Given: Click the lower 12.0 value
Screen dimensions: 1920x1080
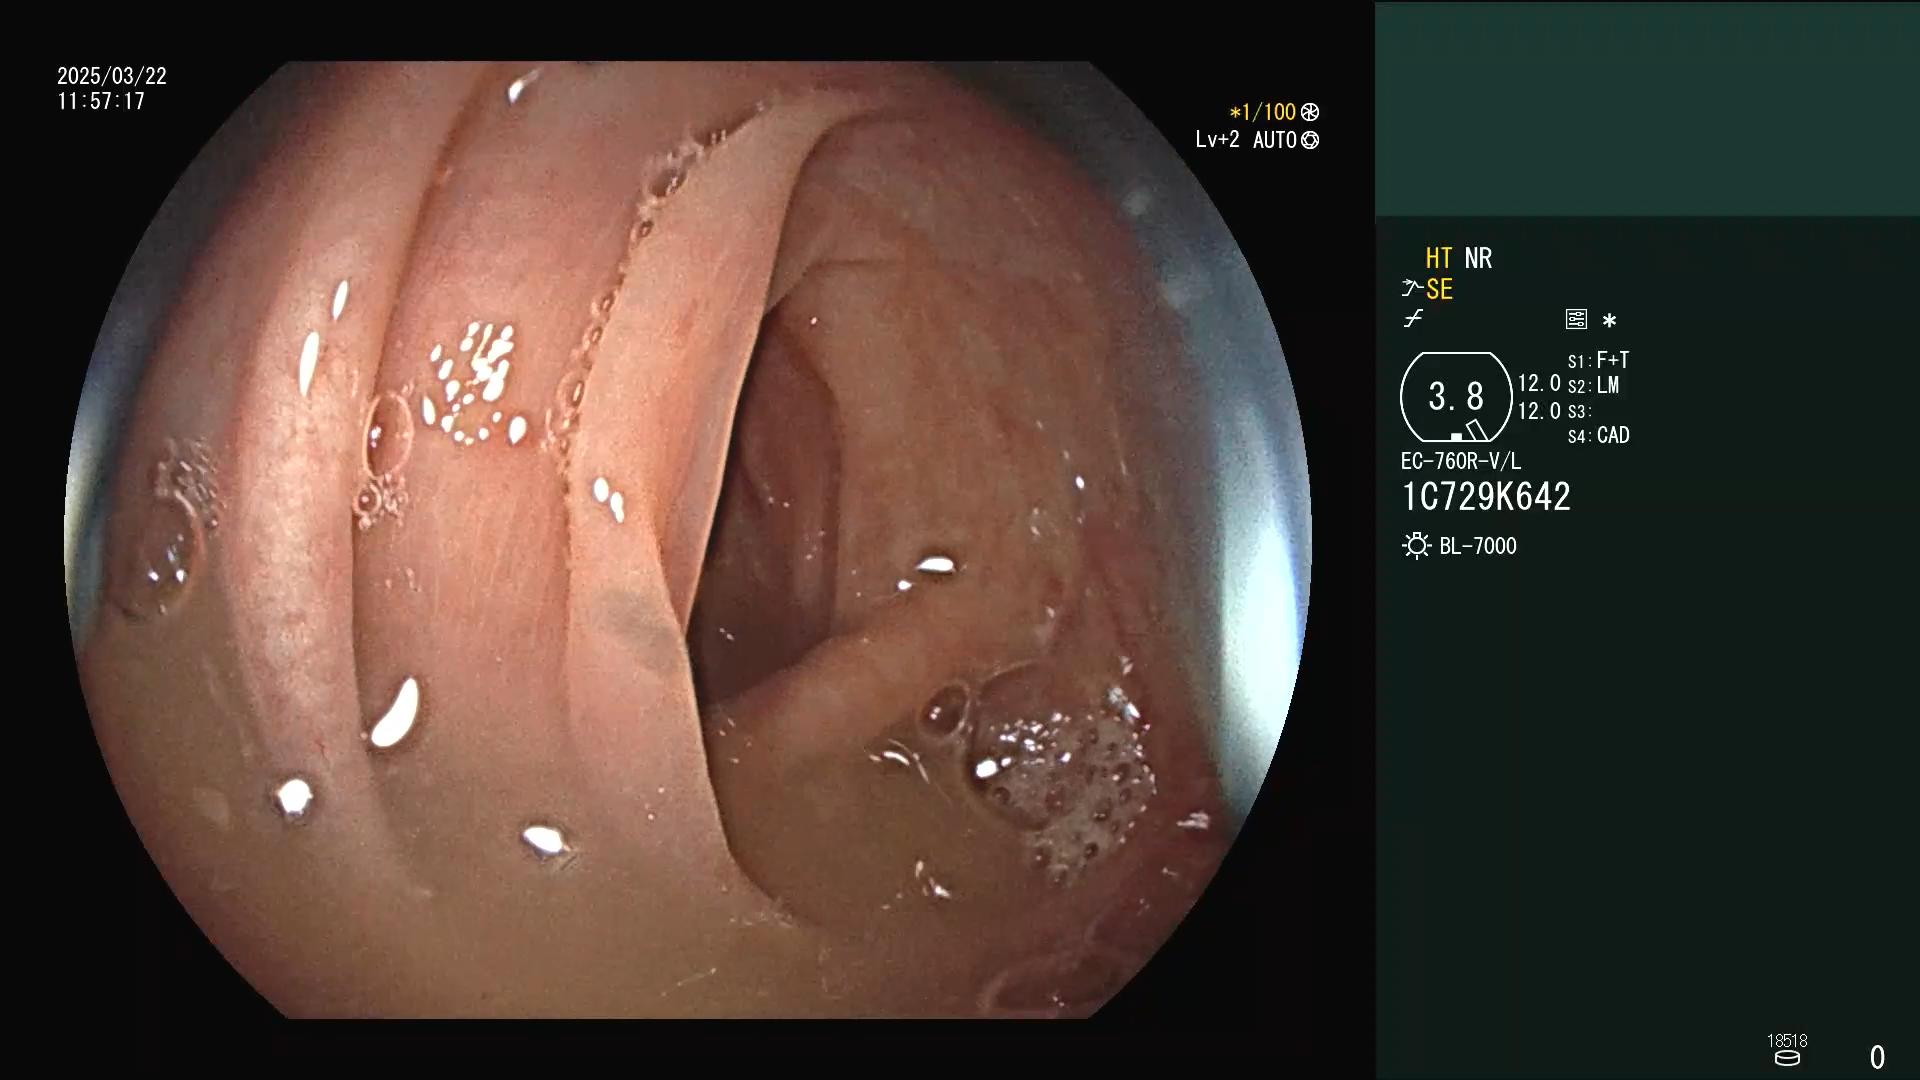Looking at the screenshot, I should pos(1539,411).
